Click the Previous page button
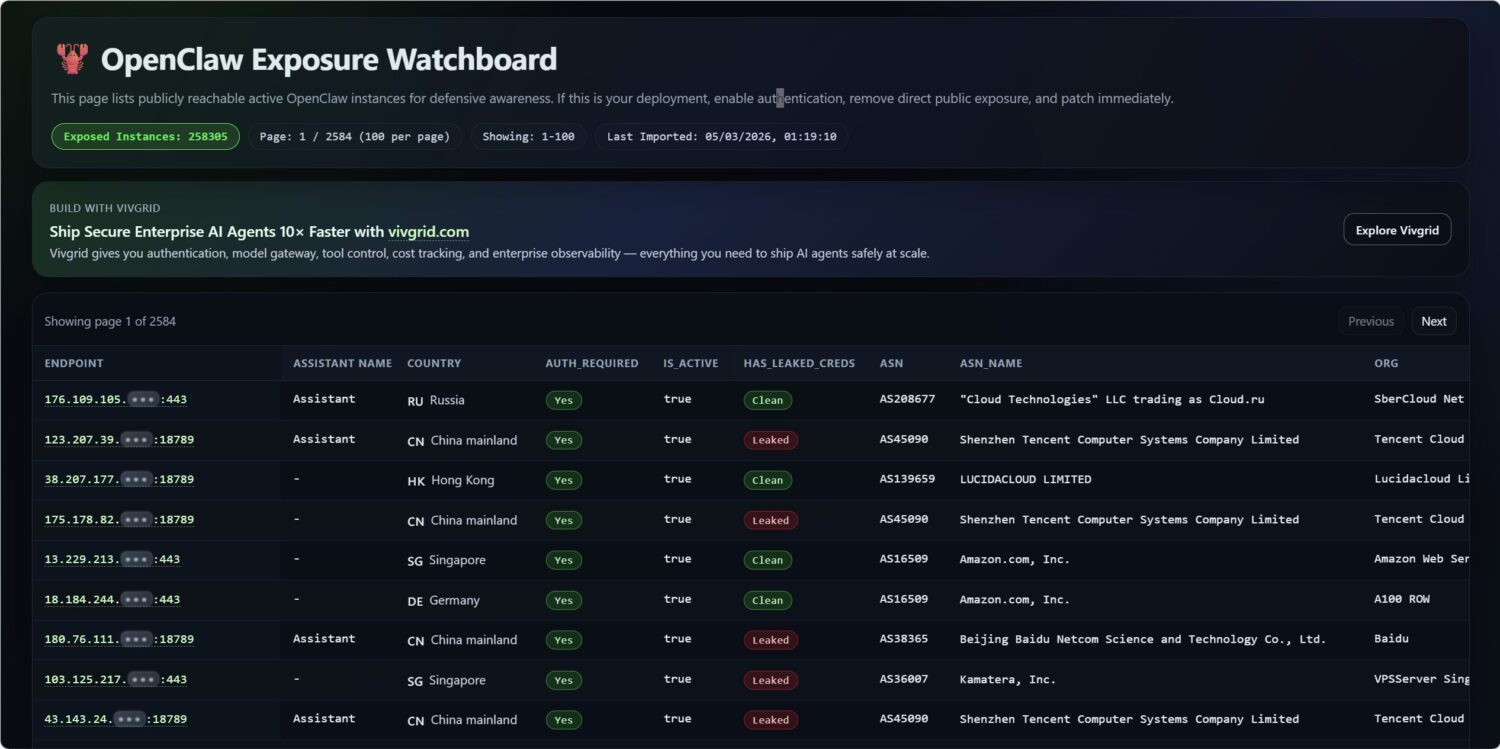 pyautogui.click(x=1370, y=321)
